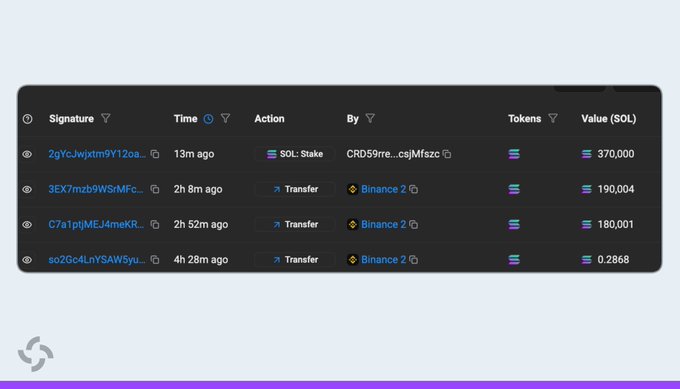Open the Tokens column filter
The image size is (680, 389).
[553, 118]
